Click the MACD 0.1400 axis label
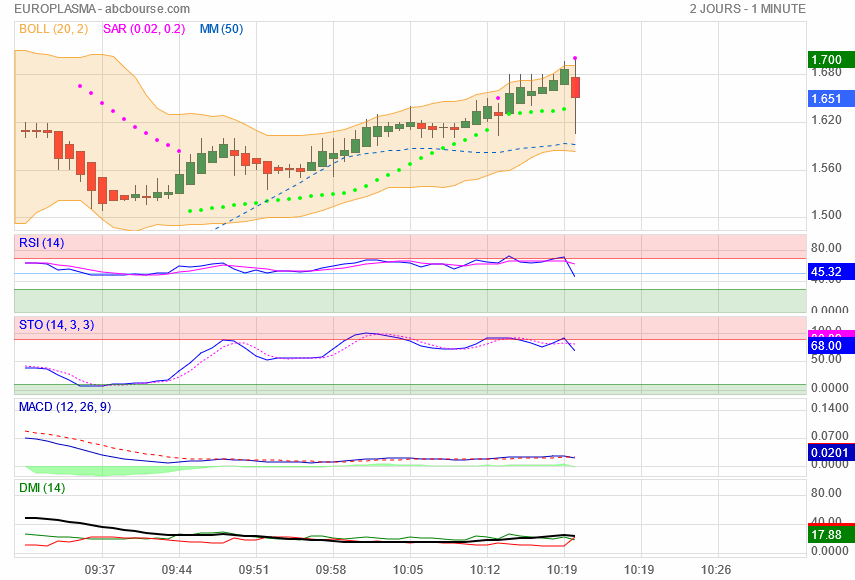855x580 pixels. [x=829, y=408]
